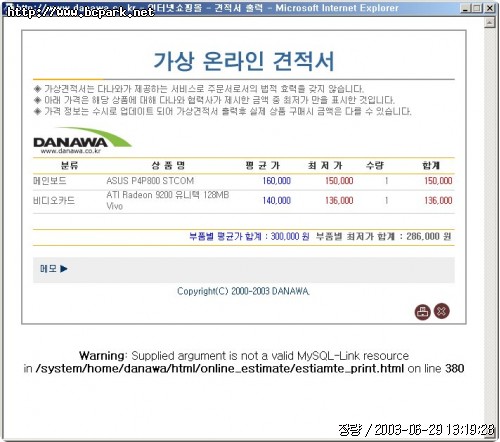Click the average price 140,000
This screenshot has height=442, width=500.
(277, 201)
